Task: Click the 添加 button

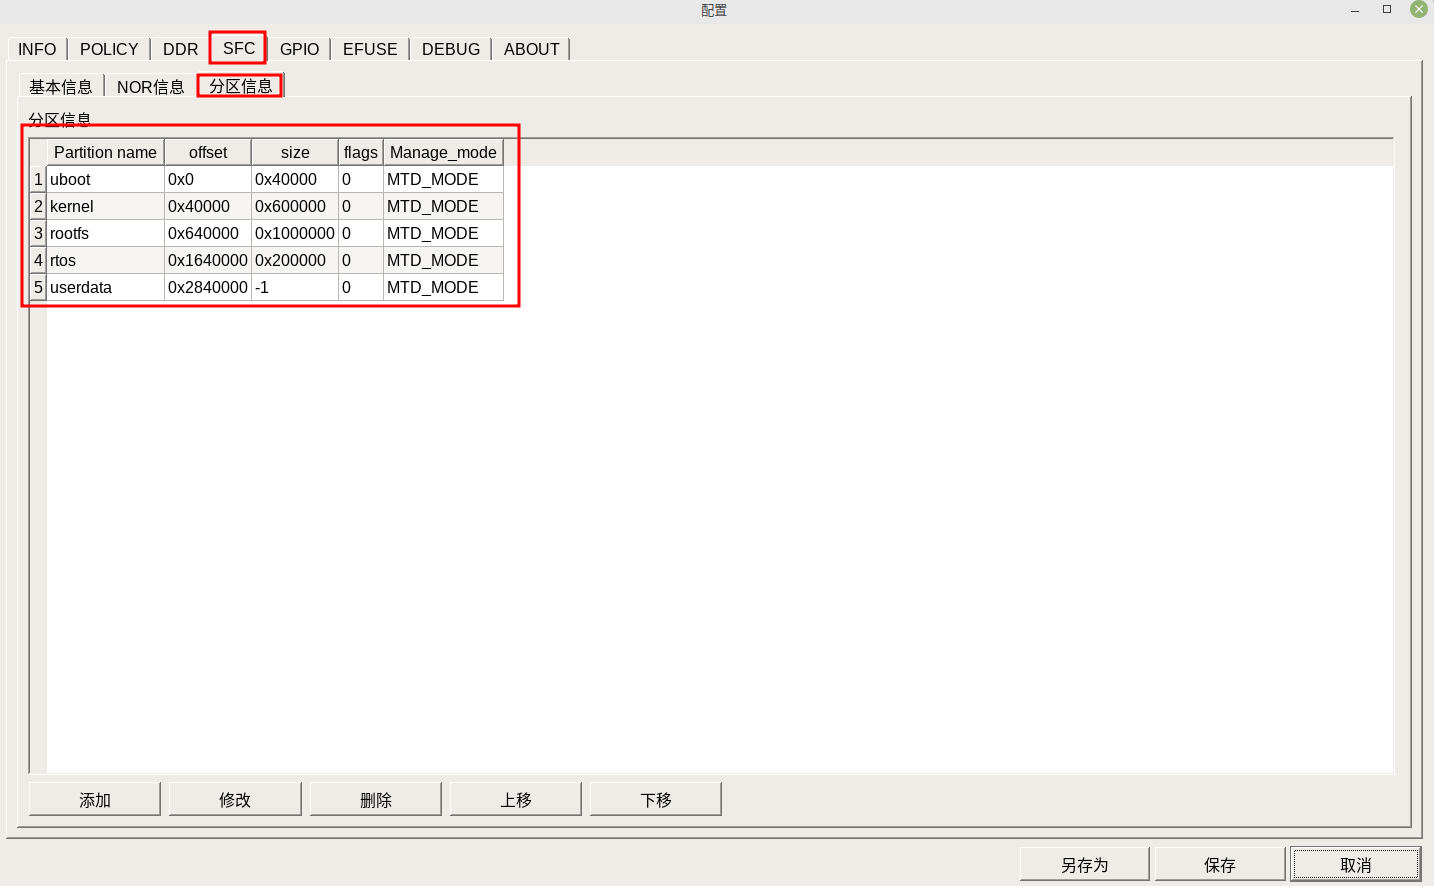Action: pos(95,799)
